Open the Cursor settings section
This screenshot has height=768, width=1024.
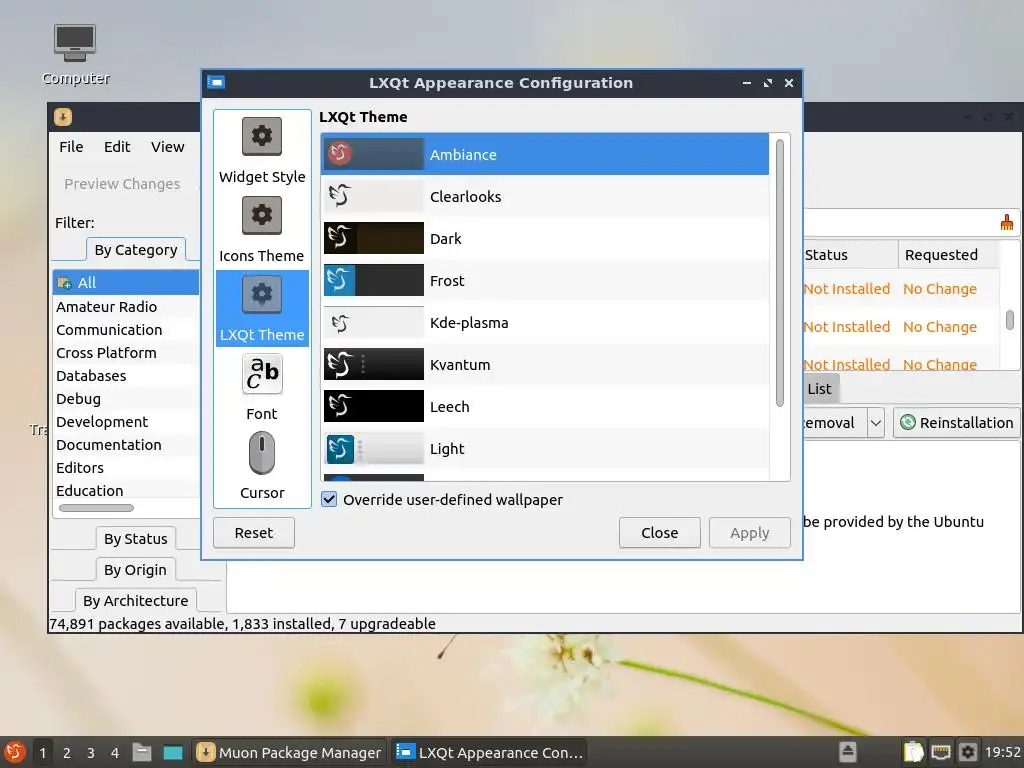pyautogui.click(x=262, y=466)
